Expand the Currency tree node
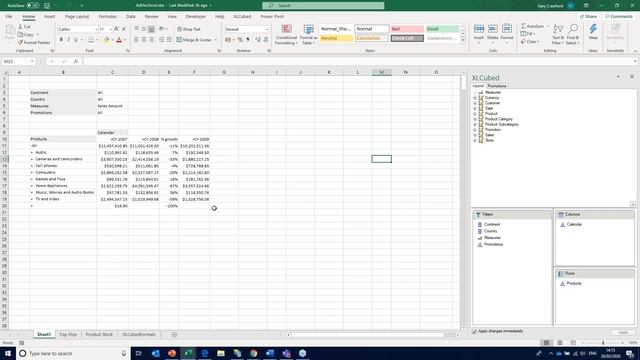 tap(475, 98)
